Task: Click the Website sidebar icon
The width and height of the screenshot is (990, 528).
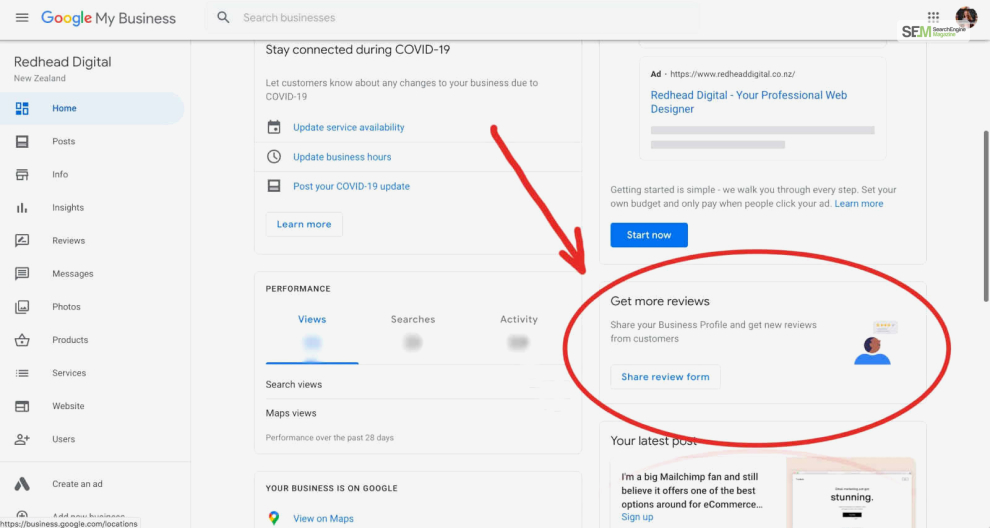Action: [x=22, y=406]
